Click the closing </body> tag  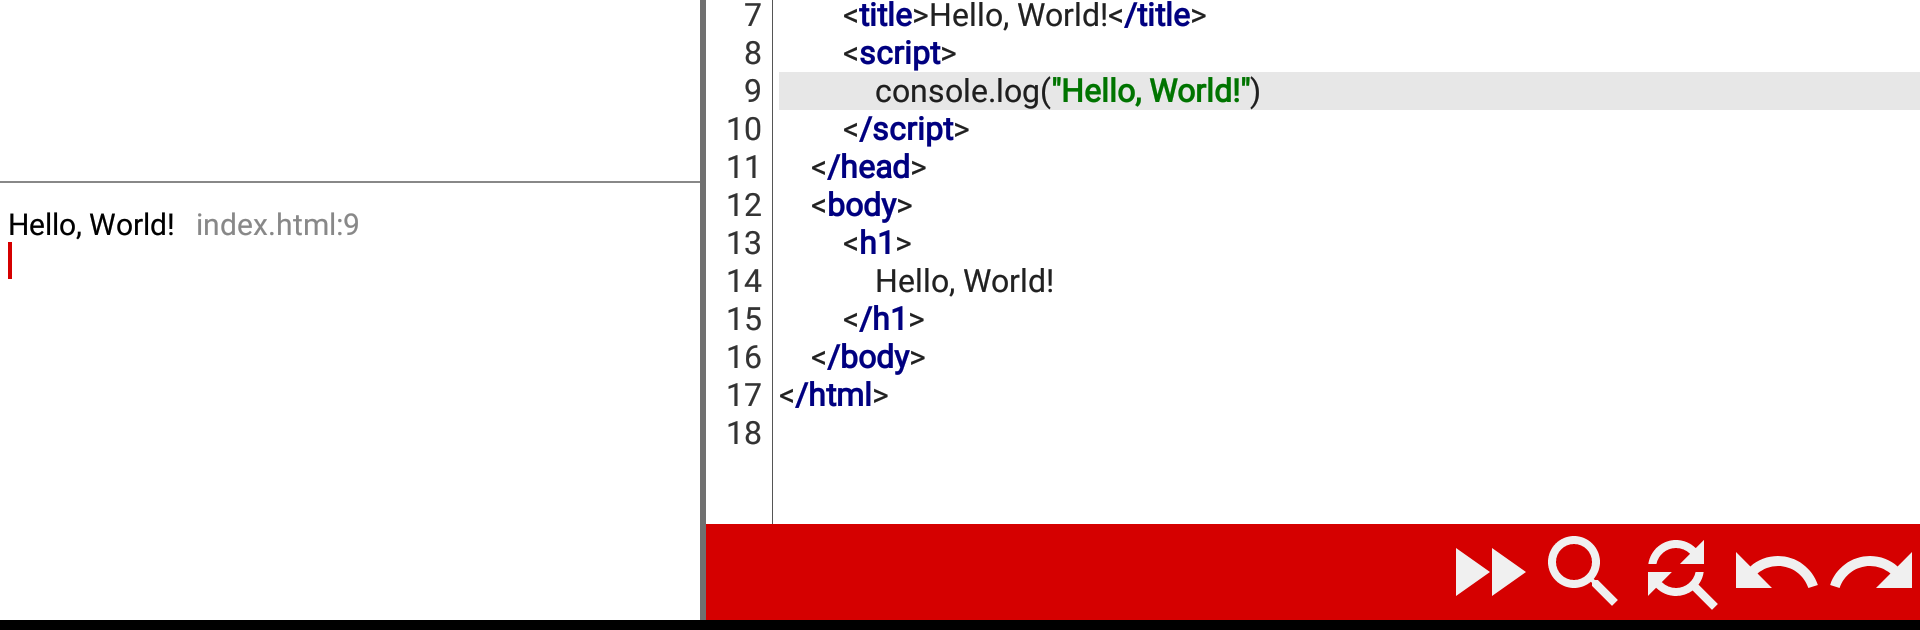point(868,357)
